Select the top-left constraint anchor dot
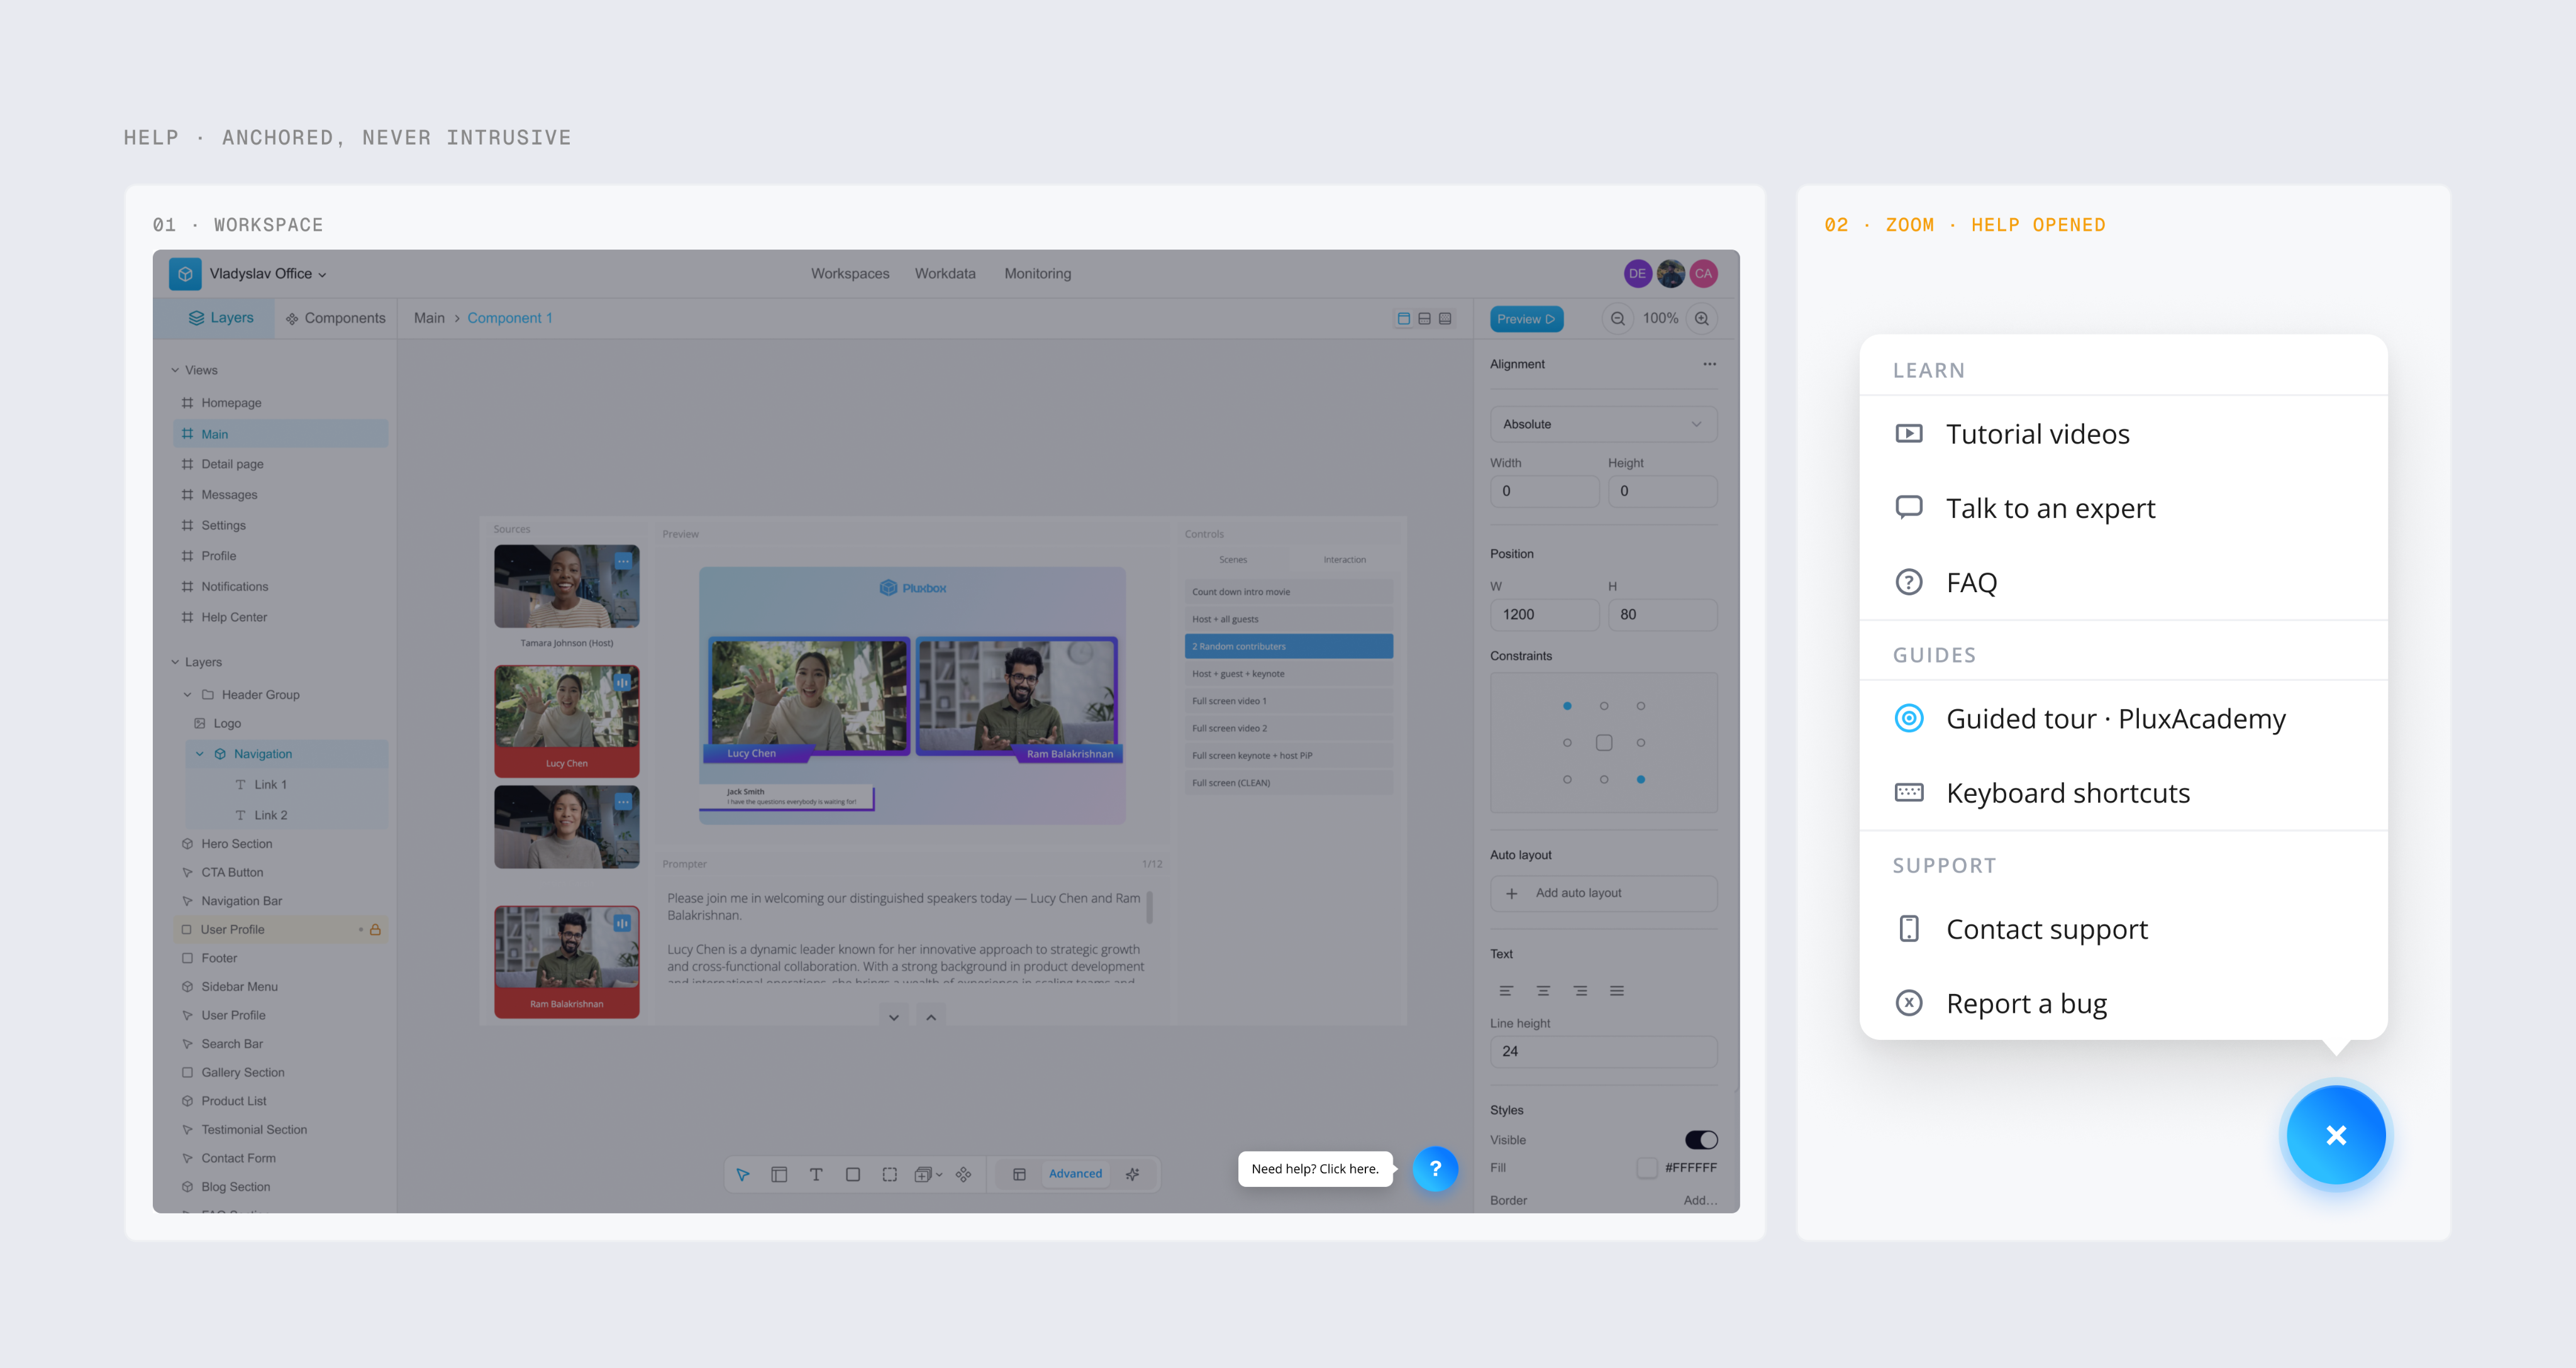The width and height of the screenshot is (2576, 1368). (x=1567, y=706)
